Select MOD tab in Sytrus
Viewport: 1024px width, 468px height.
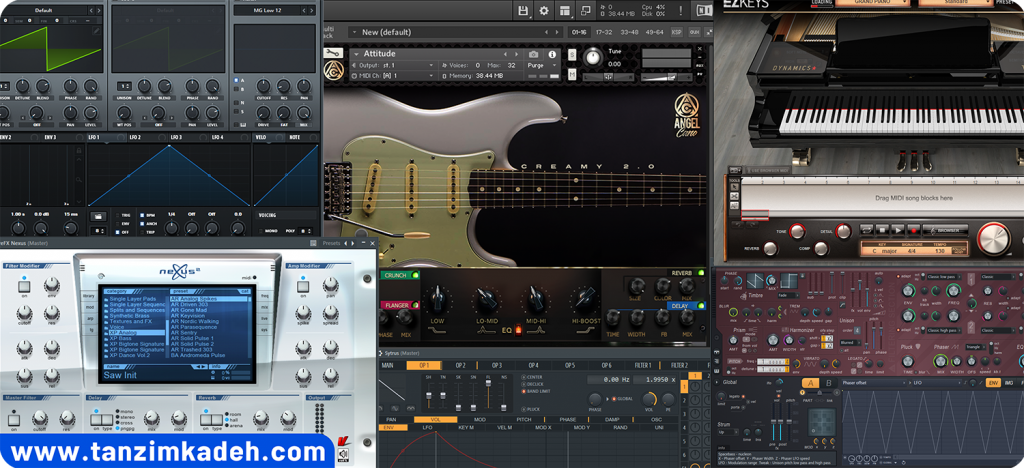479,420
